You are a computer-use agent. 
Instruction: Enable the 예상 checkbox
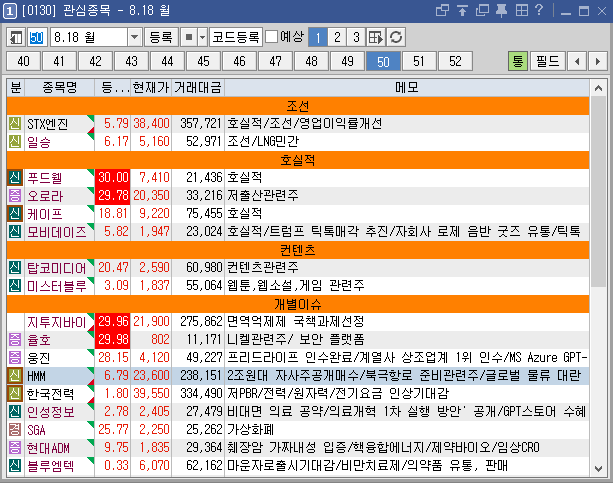click(x=271, y=37)
